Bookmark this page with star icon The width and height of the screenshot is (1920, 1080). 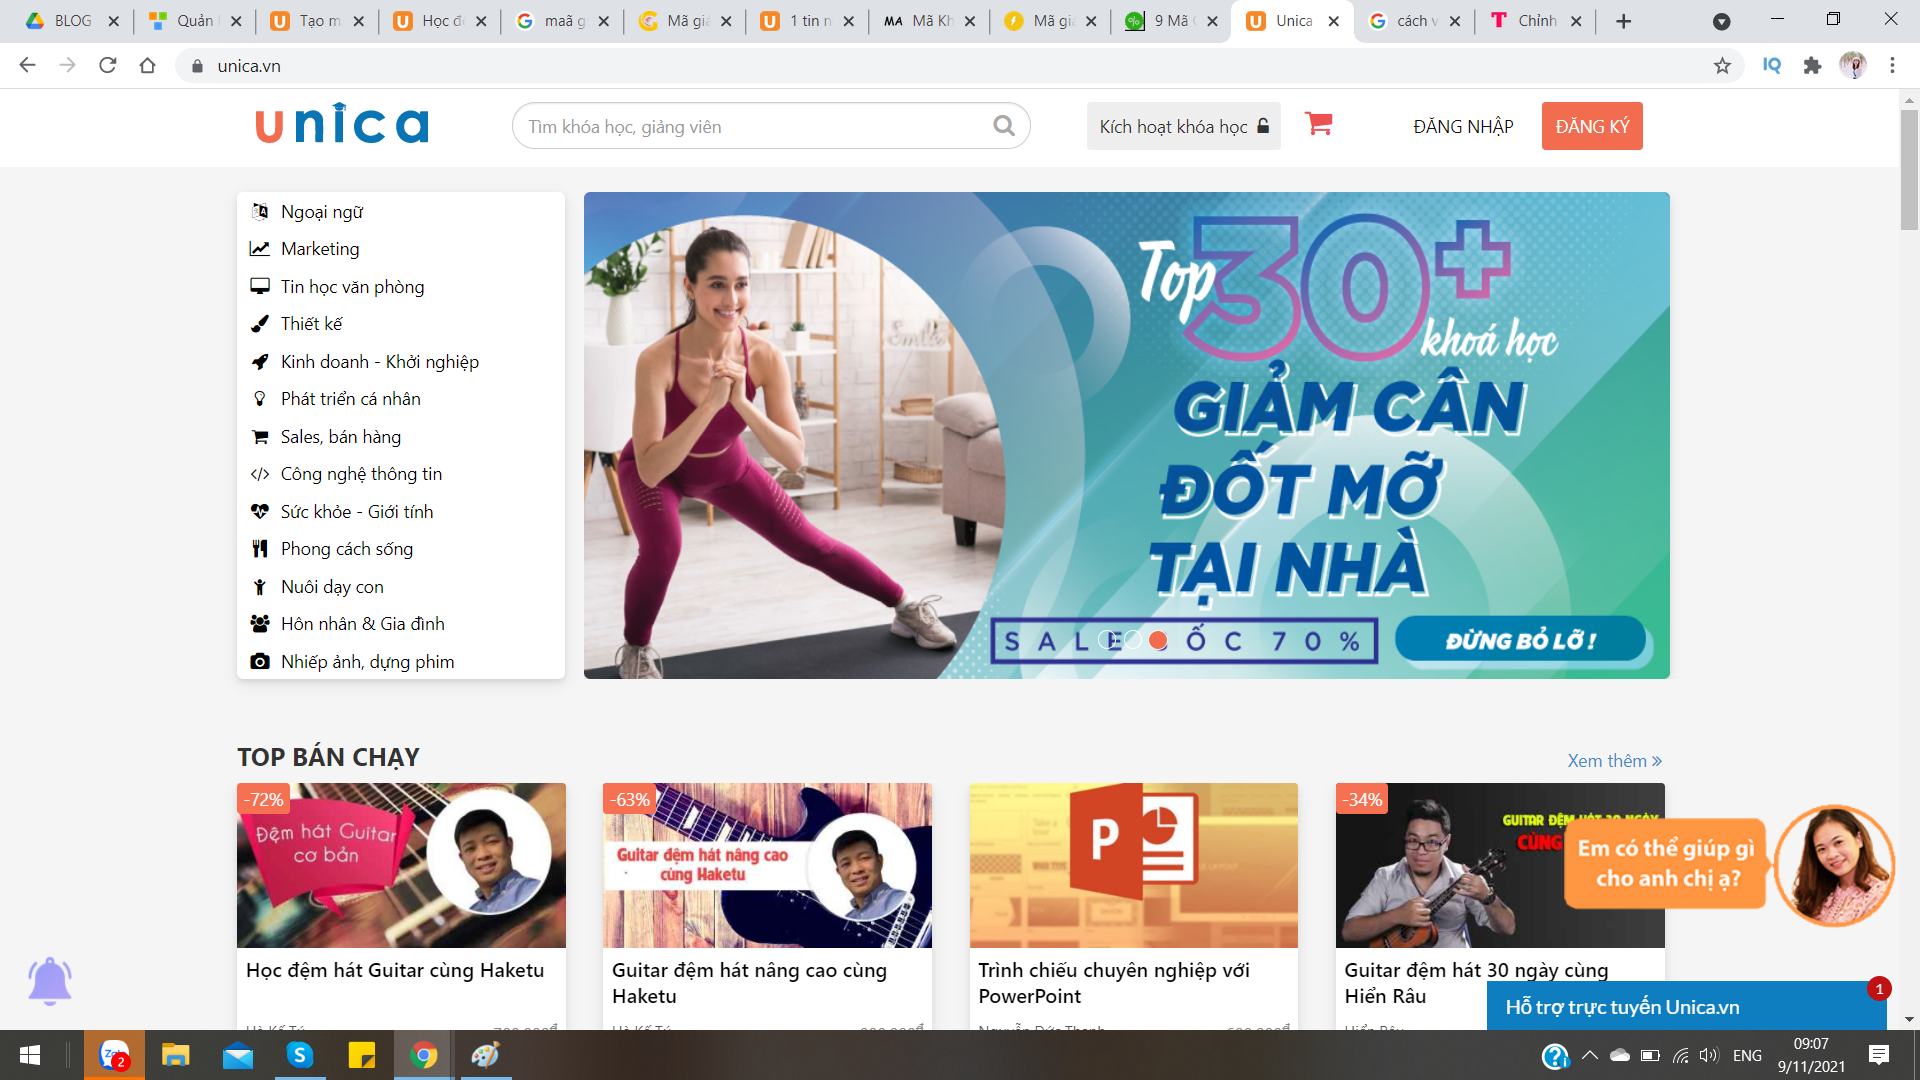click(x=1722, y=66)
